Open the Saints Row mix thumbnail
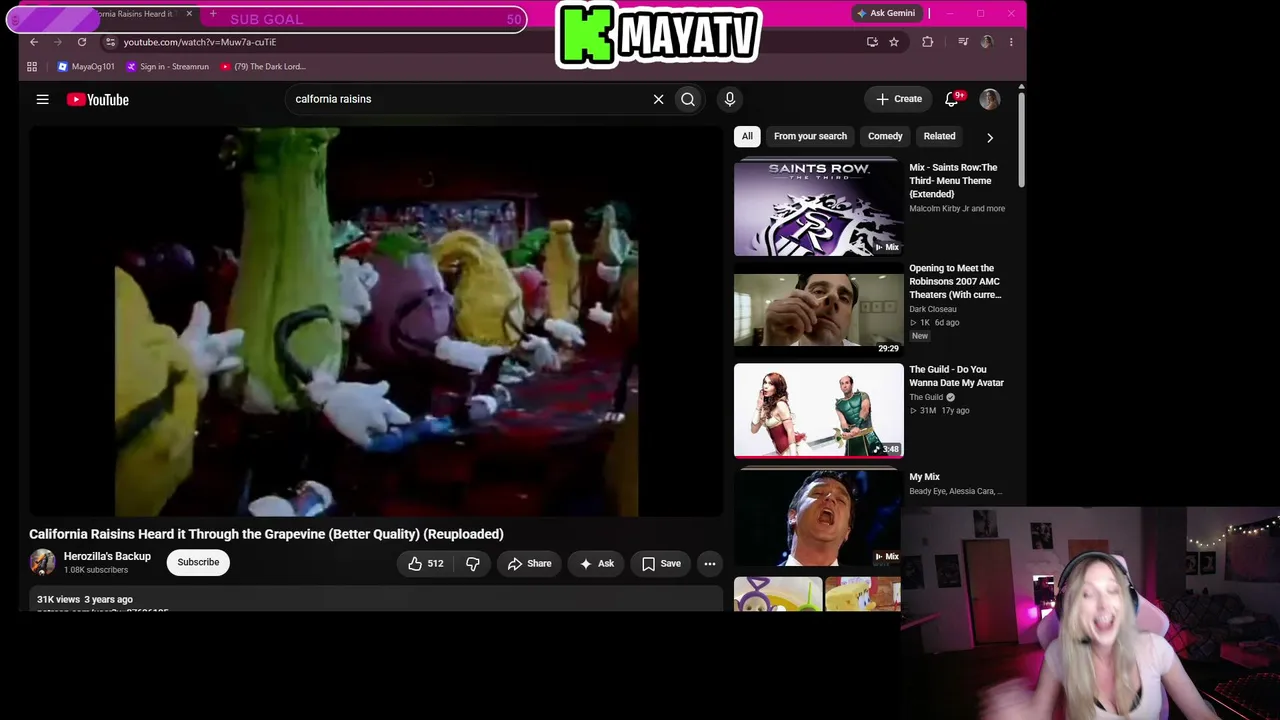 point(818,208)
